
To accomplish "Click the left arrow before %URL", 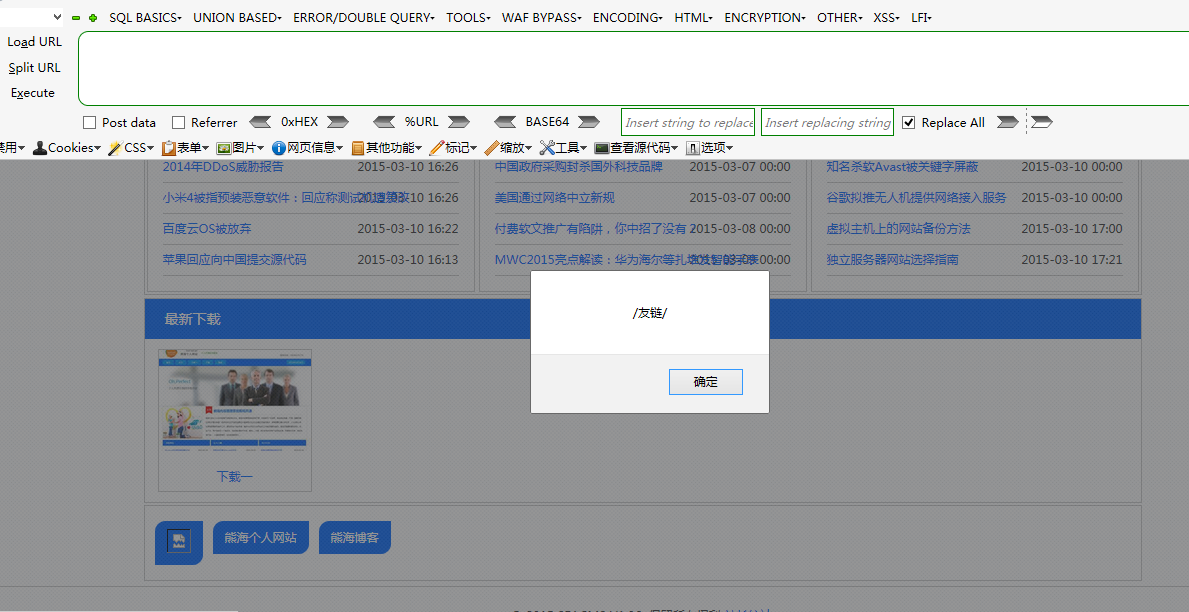I will (x=384, y=122).
